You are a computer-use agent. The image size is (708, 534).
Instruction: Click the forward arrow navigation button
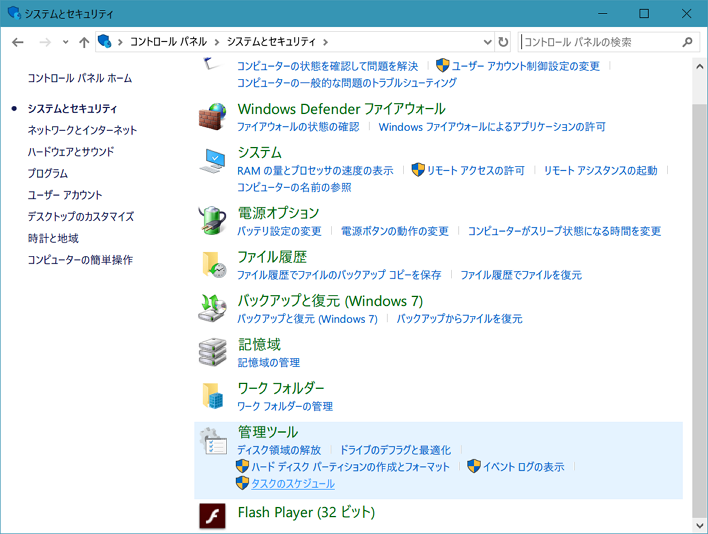coord(45,42)
